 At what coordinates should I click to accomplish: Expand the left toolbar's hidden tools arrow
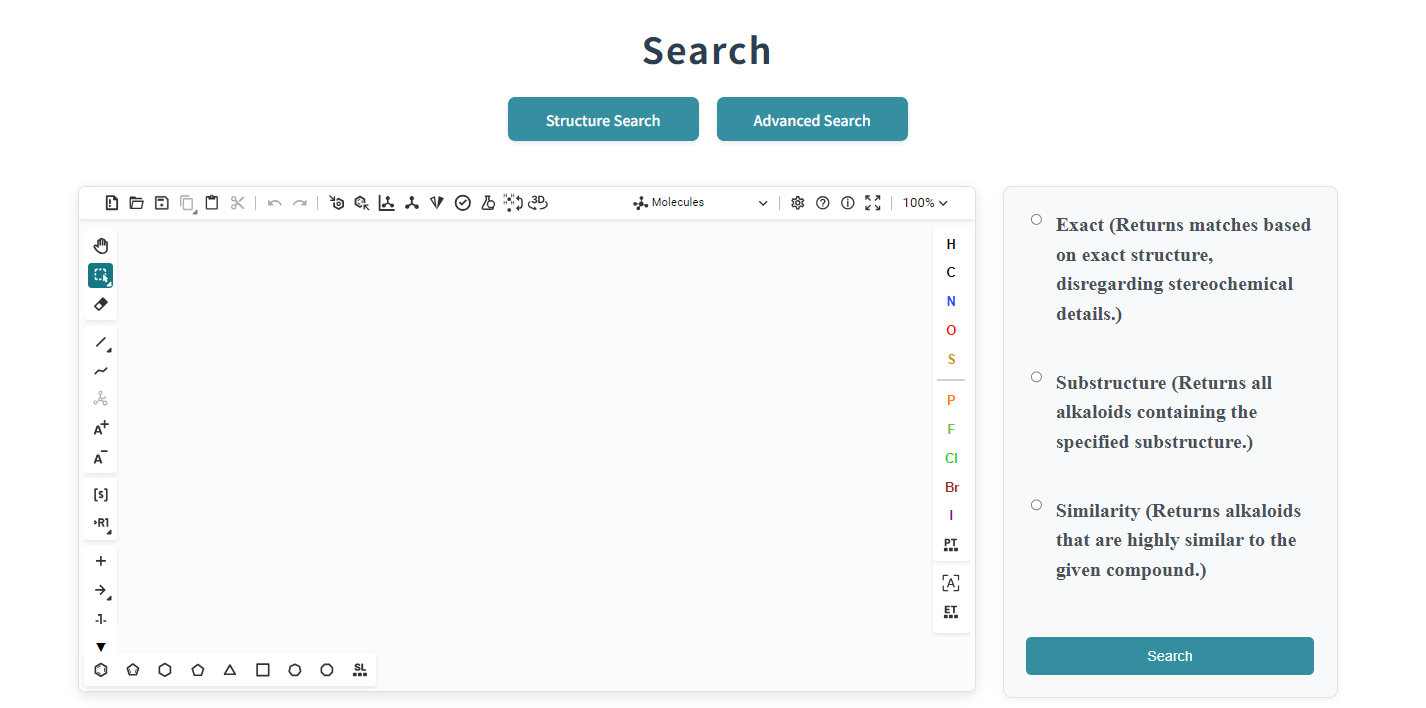101,647
